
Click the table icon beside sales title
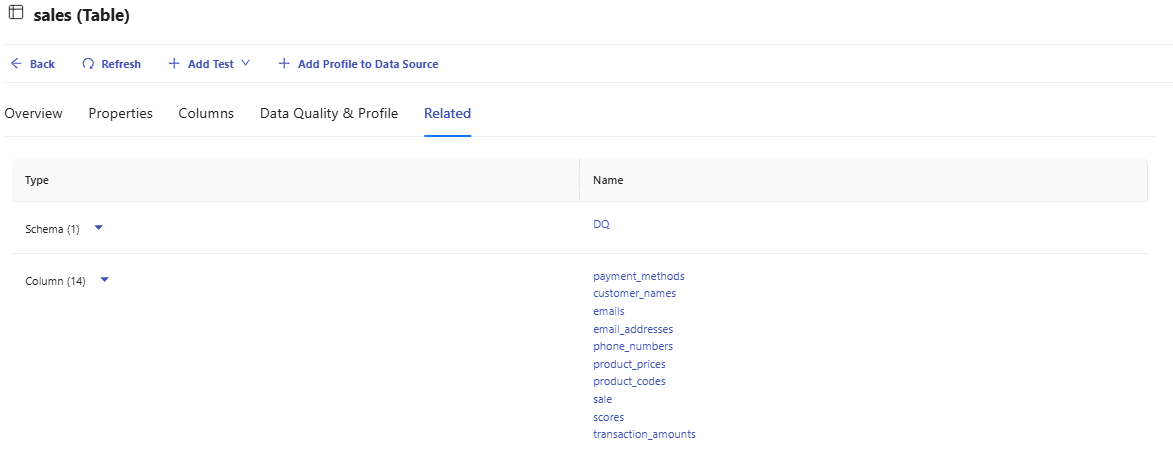point(16,12)
